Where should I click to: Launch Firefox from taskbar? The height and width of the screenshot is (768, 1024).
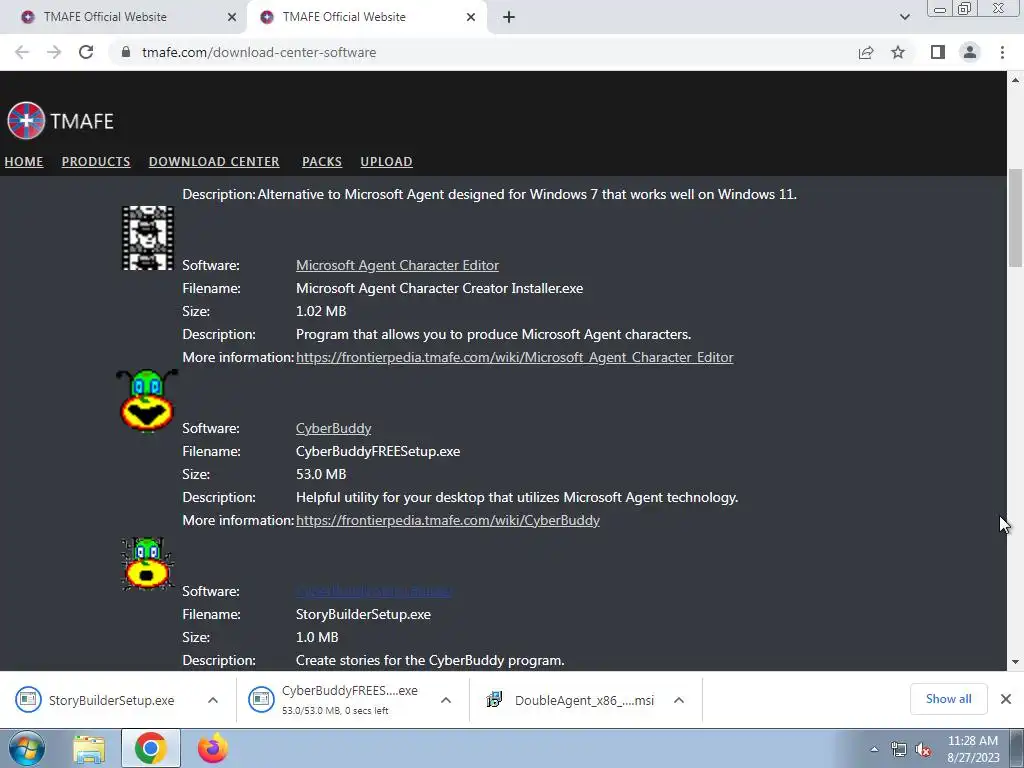[212, 748]
